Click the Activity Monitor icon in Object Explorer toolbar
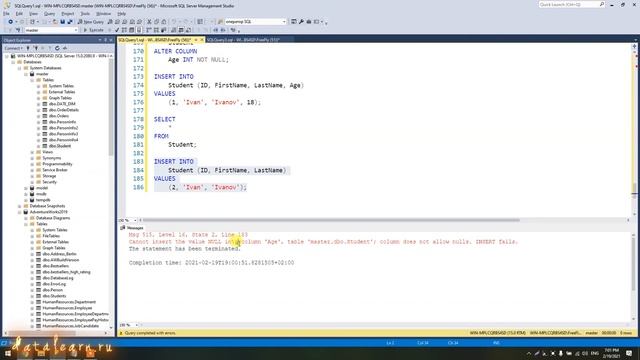This screenshot has width=640, height=360. tap(64, 48)
